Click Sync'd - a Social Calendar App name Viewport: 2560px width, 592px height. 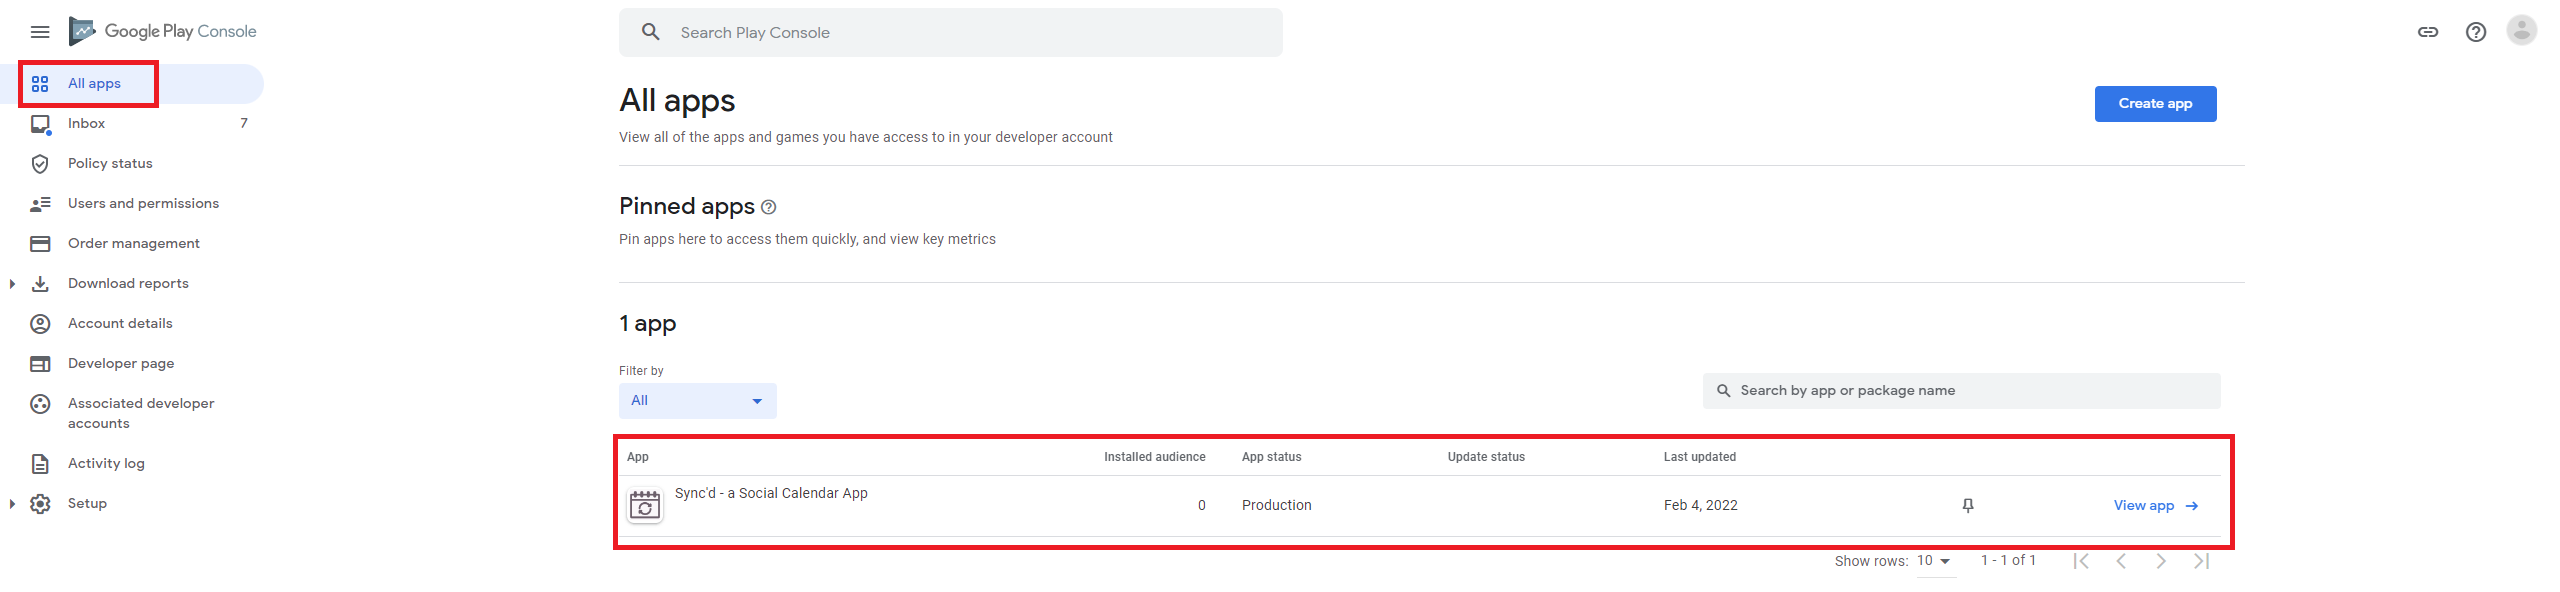tap(771, 494)
